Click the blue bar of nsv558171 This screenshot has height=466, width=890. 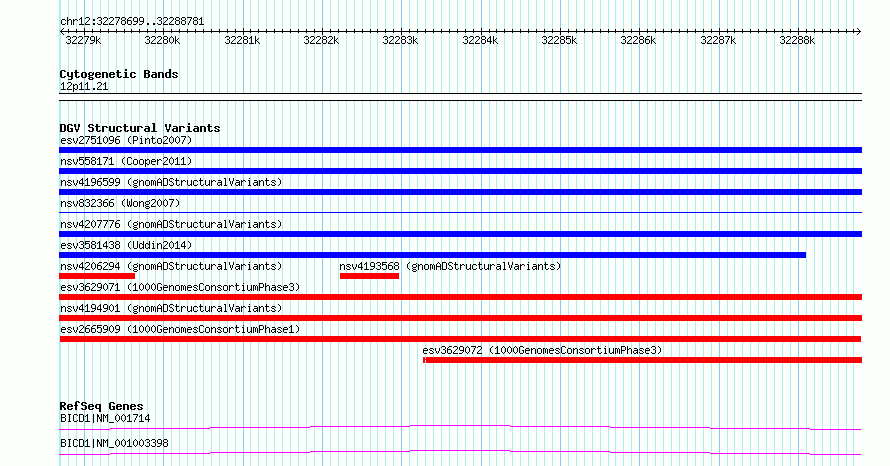pyautogui.click(x=460, y=171)
